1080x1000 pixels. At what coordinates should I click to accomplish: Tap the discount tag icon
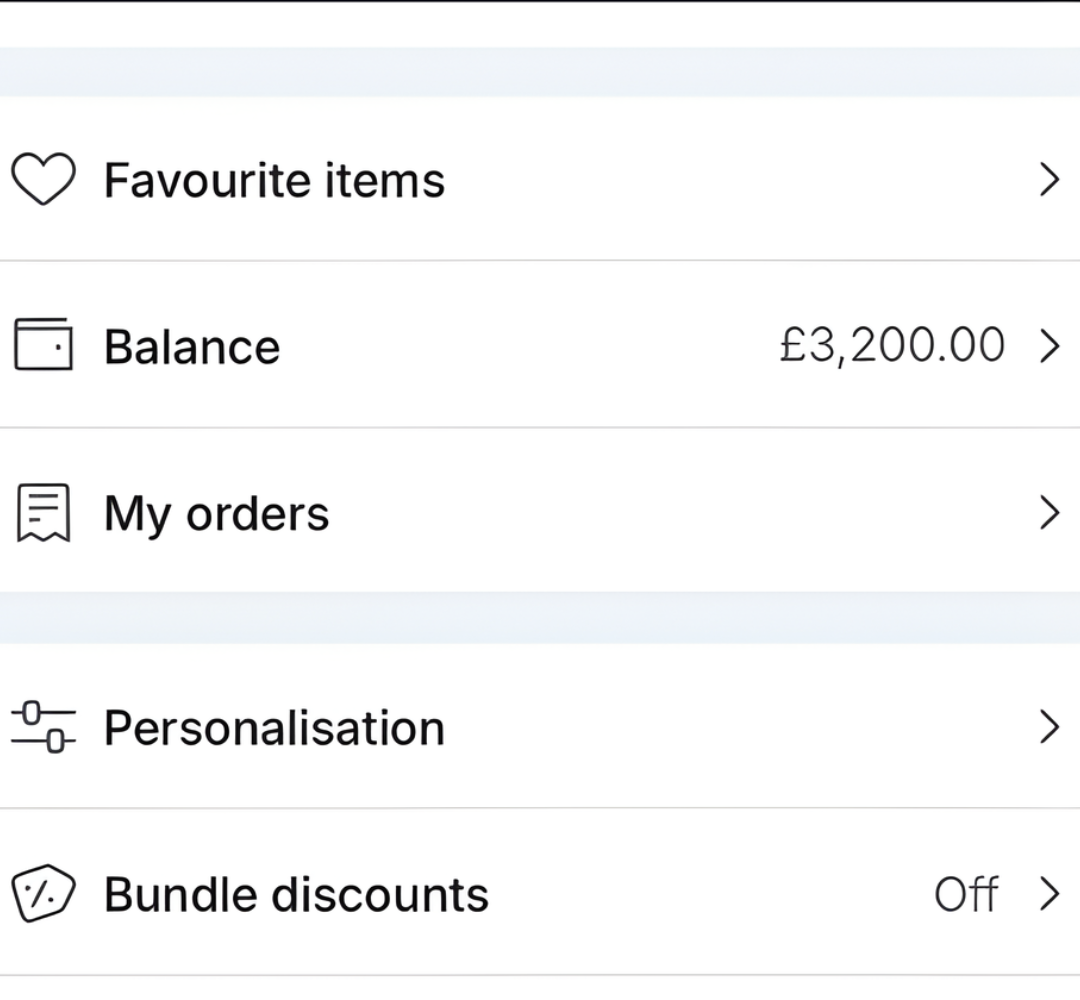pos(43,893)
